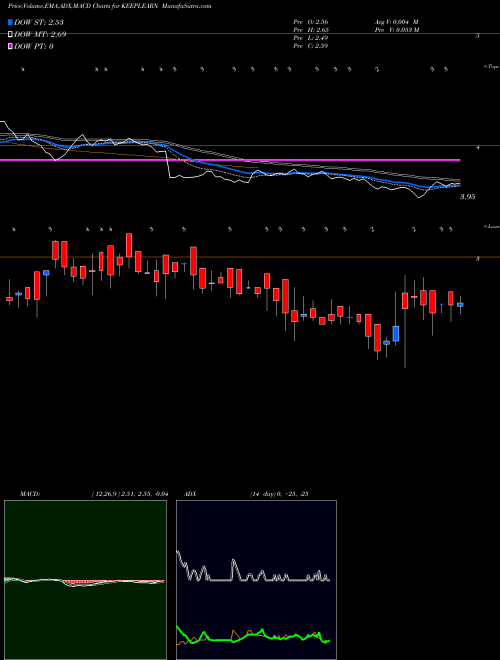
Task: Click the 'Pre V: 0.053 M' value
Action: coord(396,30)
